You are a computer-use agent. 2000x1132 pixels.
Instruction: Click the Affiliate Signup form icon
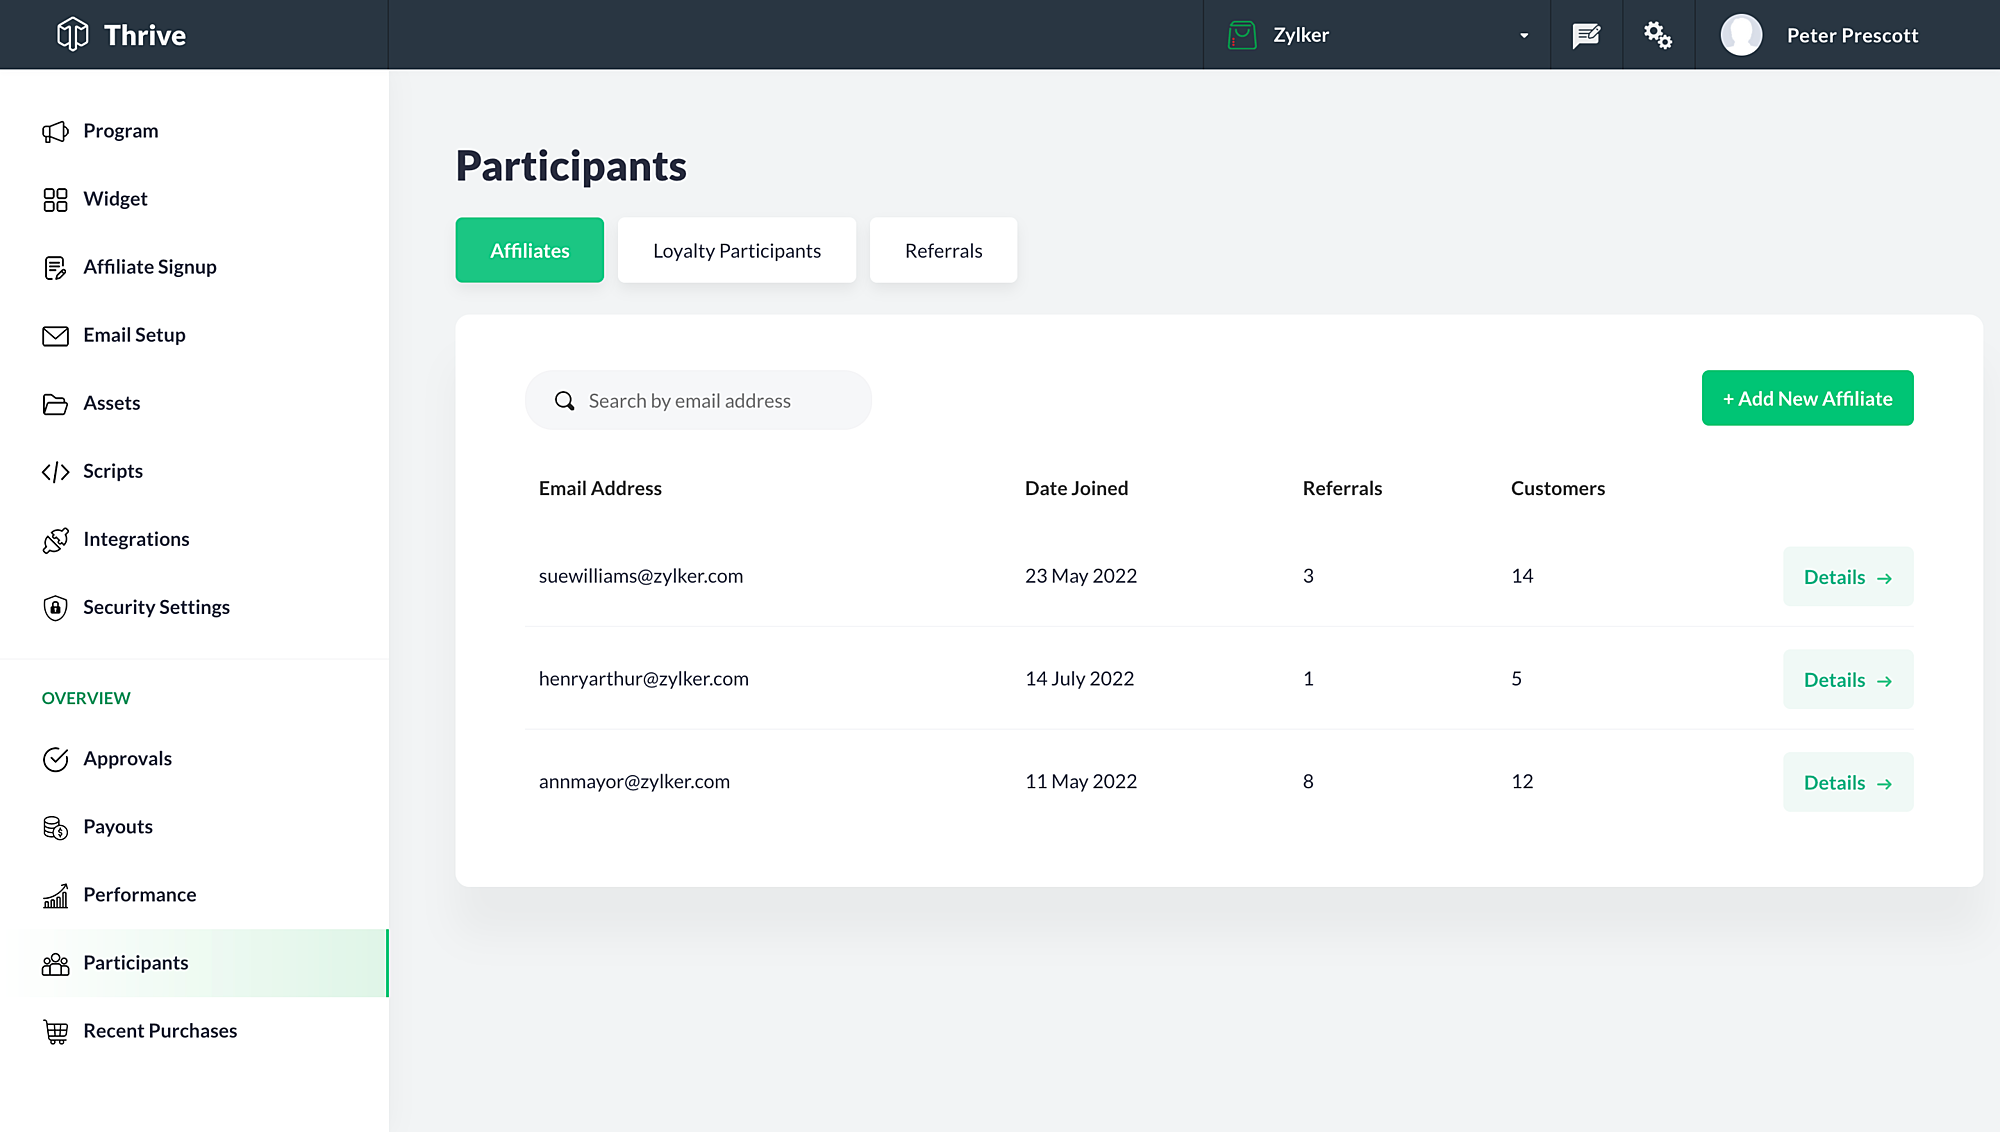(x=56, y=267)
